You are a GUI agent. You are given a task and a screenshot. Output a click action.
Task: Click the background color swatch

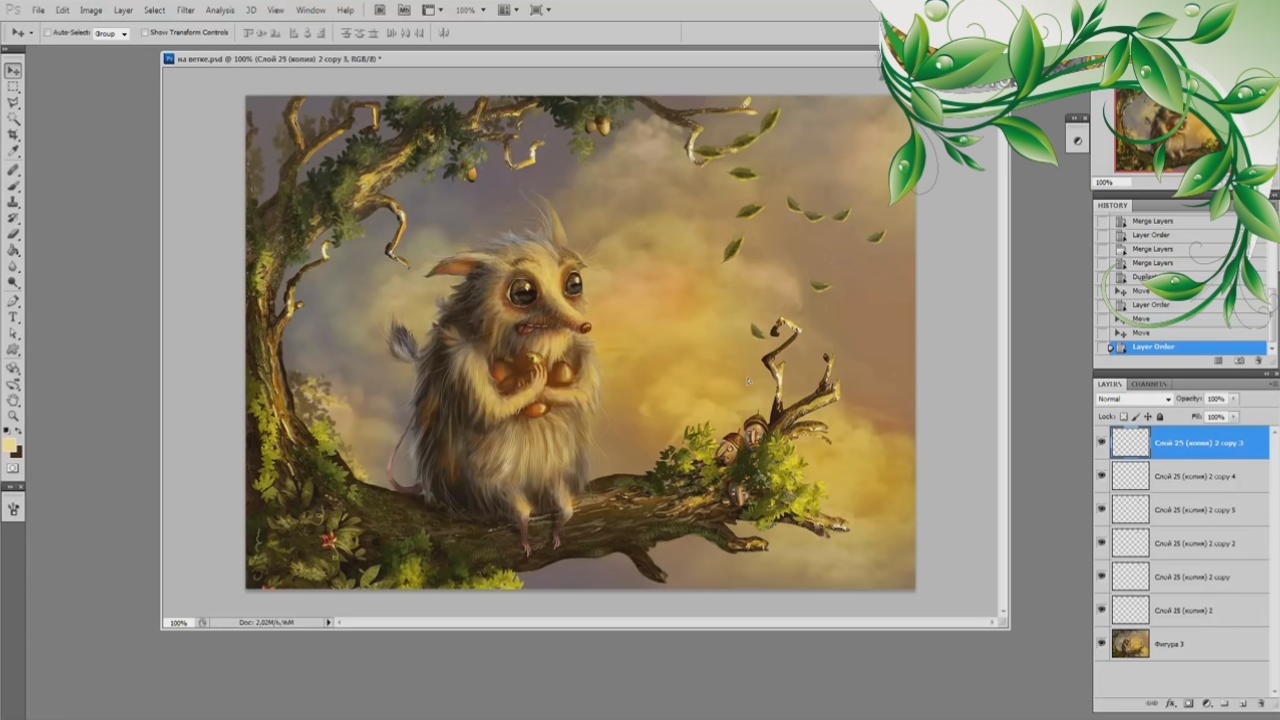coord(17,452)
